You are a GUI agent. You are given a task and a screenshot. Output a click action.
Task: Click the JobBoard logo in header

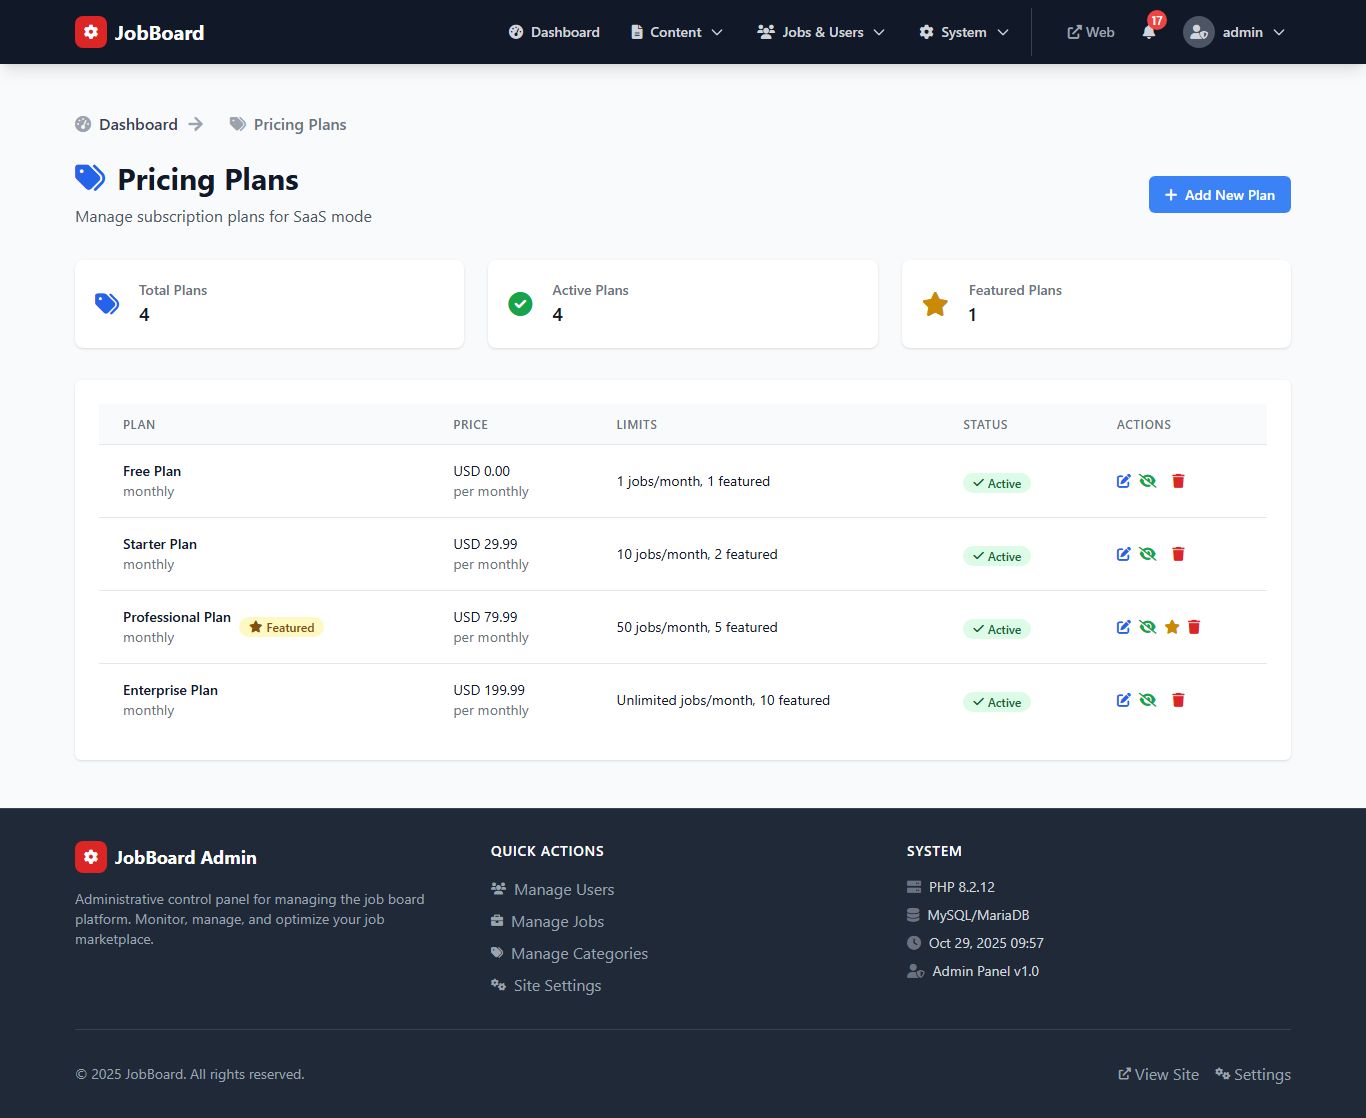(x=140, y=32)
